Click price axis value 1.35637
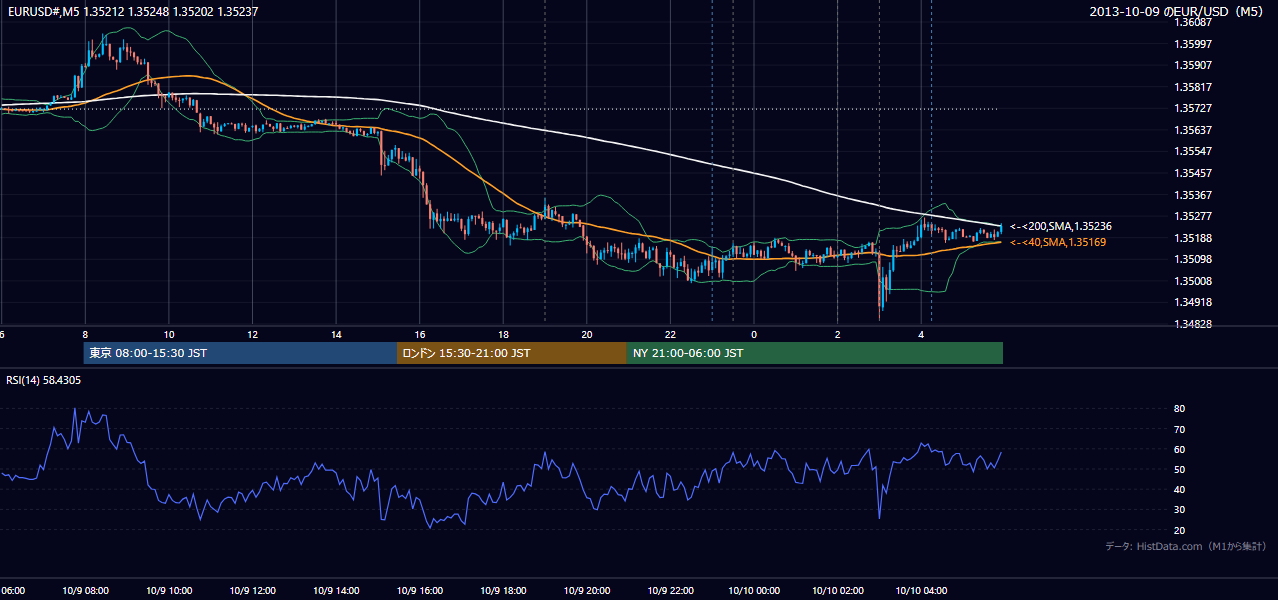Image resolution: width=1278 pixels, height=600 pixels. pos(1194,130)
